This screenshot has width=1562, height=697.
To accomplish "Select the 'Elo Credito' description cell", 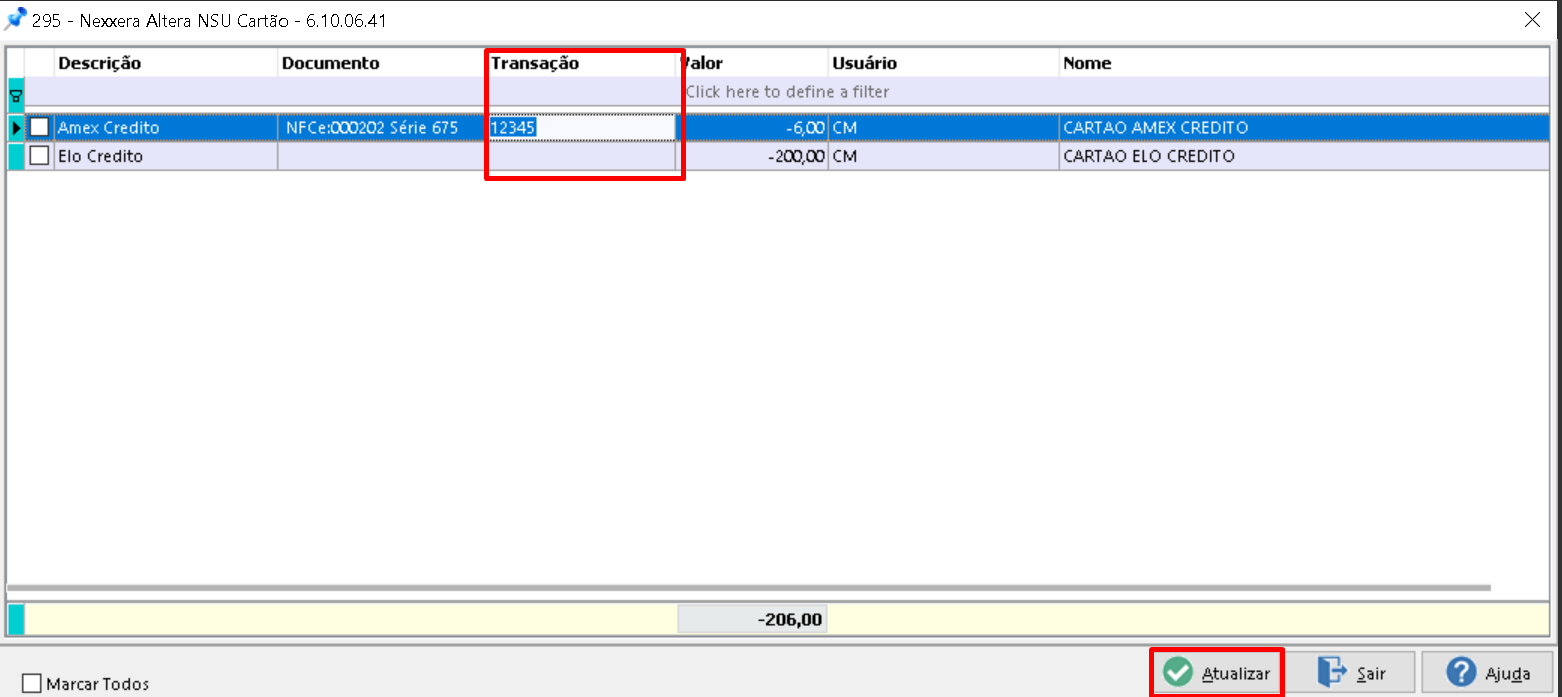I will (166, 157).
